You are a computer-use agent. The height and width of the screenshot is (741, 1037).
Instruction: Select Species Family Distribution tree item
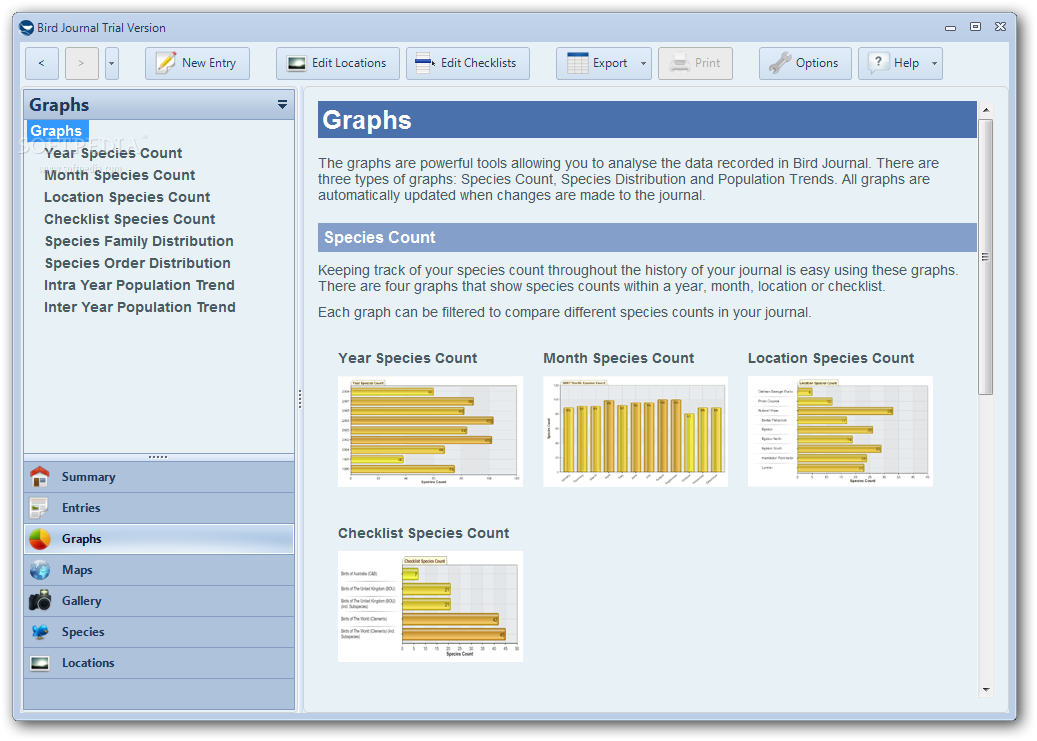[139, 241]
